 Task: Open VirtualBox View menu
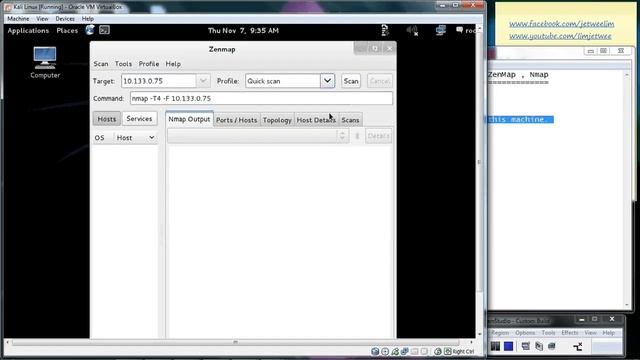tap(42, 19)
